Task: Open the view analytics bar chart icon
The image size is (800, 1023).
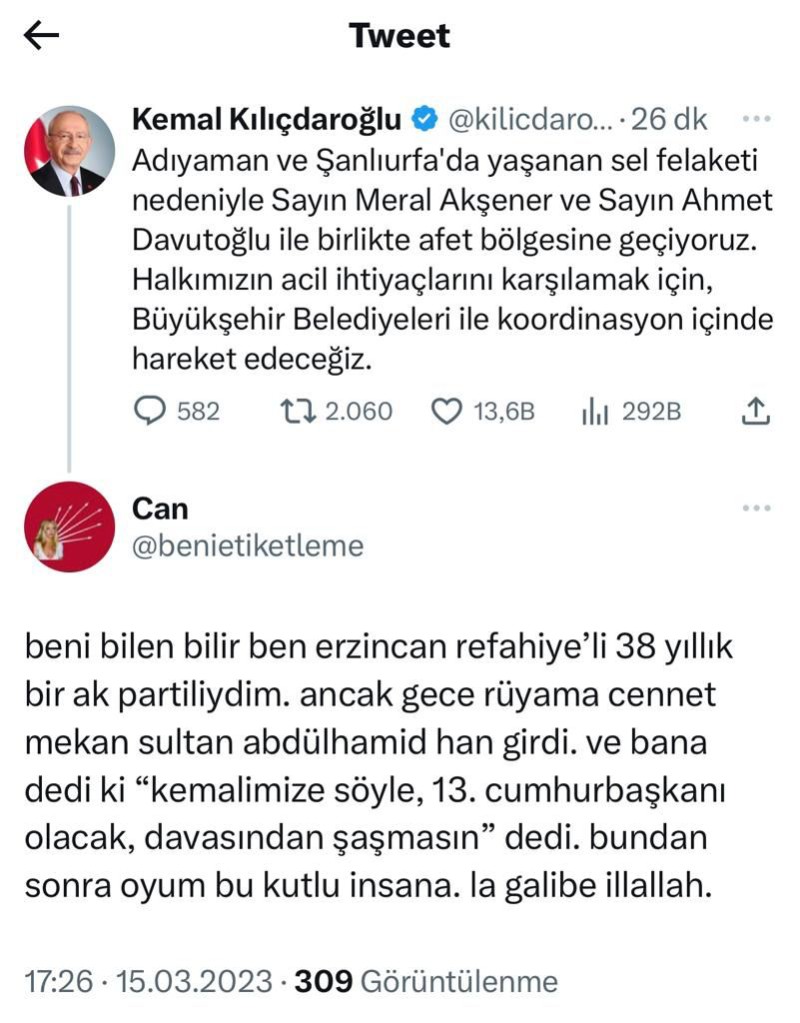Action: click(x=596, y=411)
